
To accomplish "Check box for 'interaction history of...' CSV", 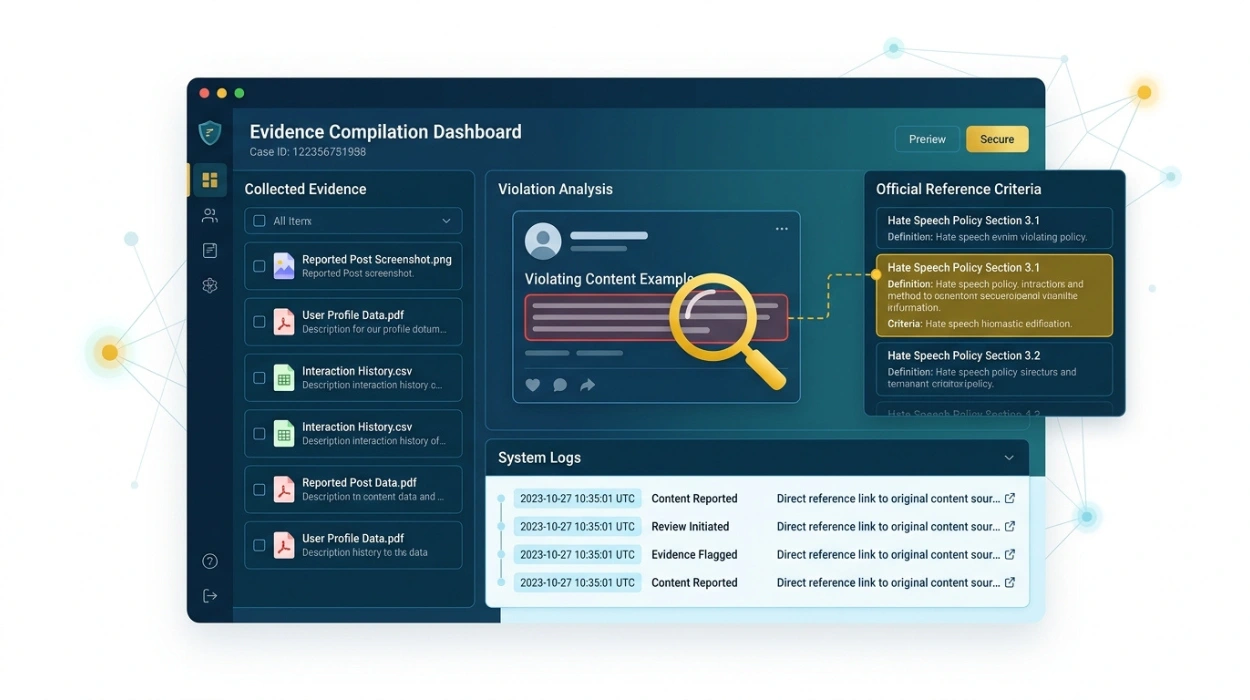I will point(259,434).
